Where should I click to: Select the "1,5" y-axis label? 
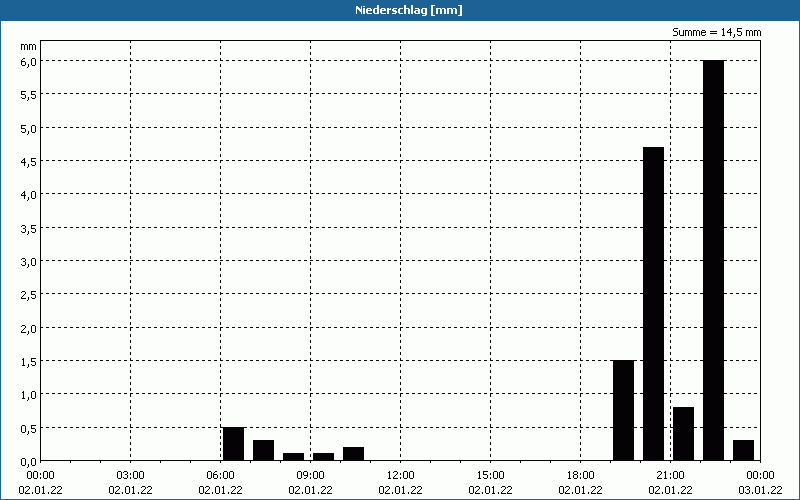(x=29, y=362)
